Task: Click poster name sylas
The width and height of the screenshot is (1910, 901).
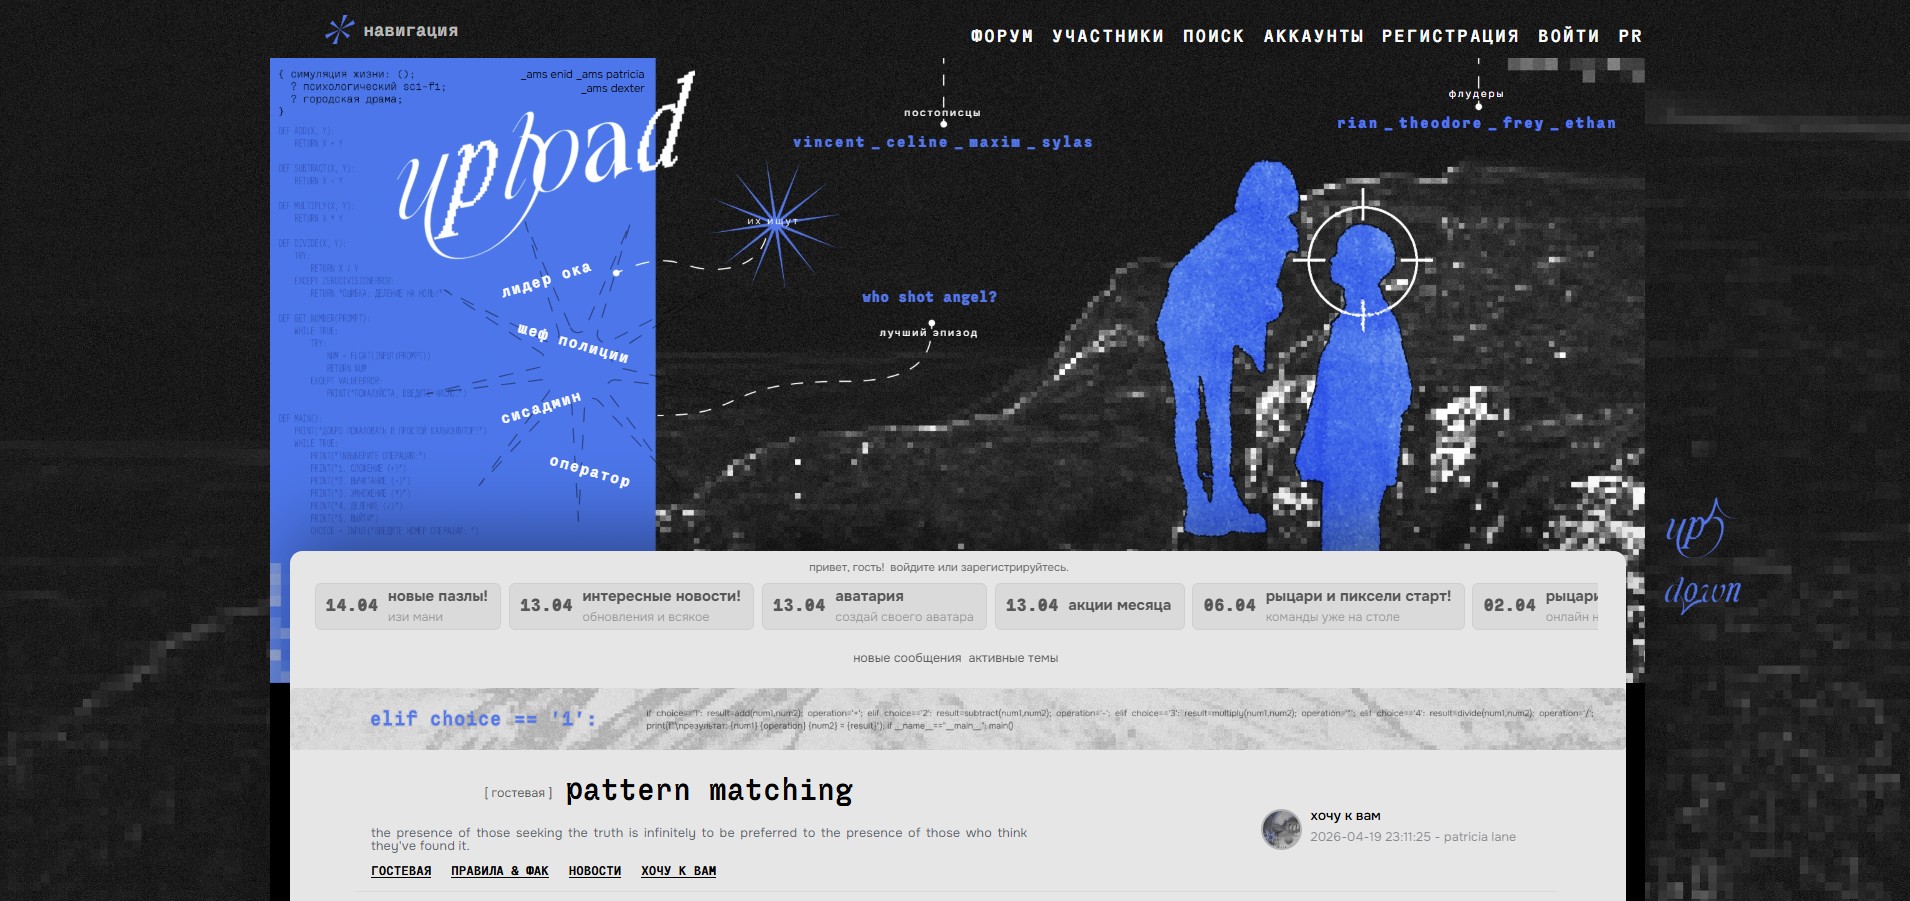Action: 1067,142
